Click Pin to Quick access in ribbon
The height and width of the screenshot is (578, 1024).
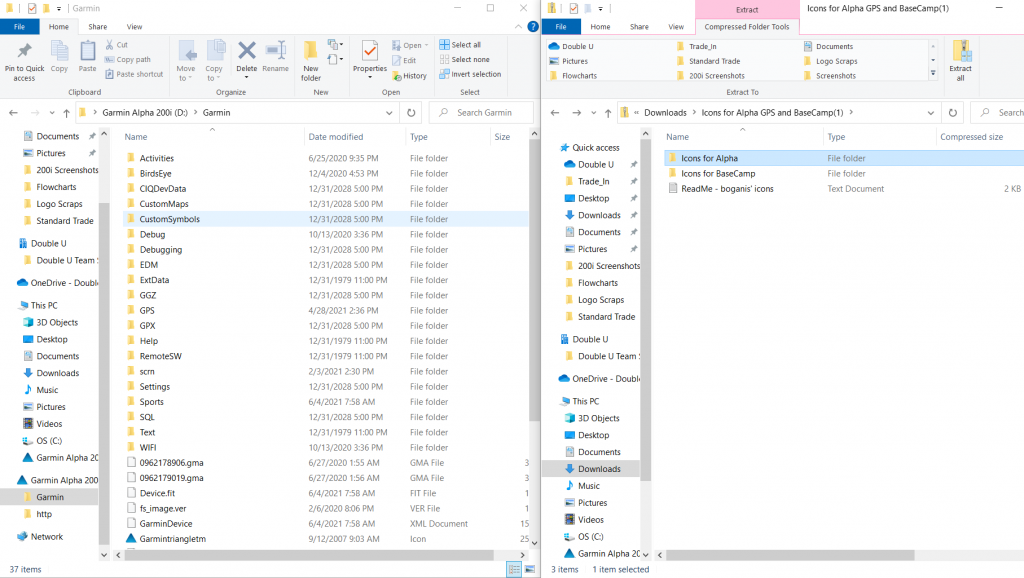[24, 60]
